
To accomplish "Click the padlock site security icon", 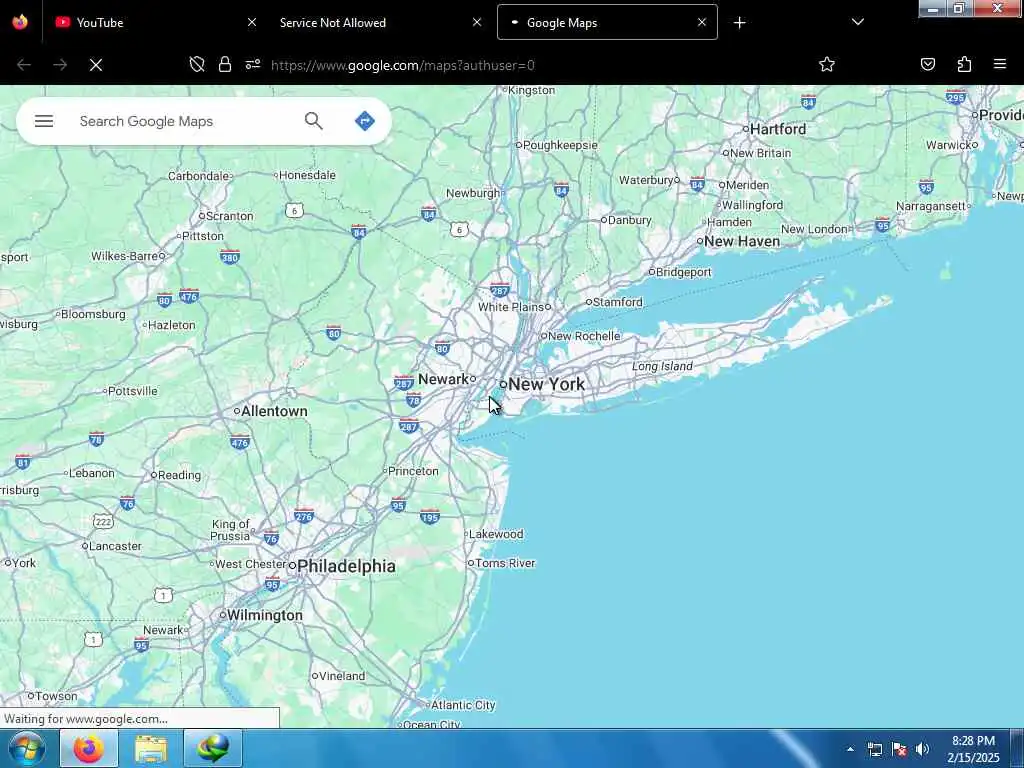I will pyautogui.click(x=225, y=64).
